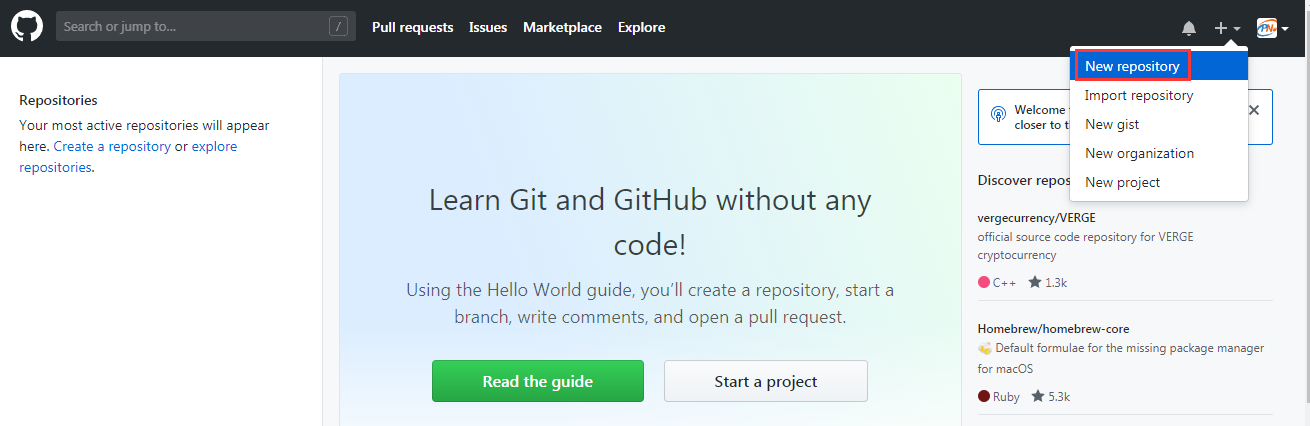Screen dimensions: 1310x426
Task: Click the GitHub Octocat logo
Action: (x=27, y=27)
